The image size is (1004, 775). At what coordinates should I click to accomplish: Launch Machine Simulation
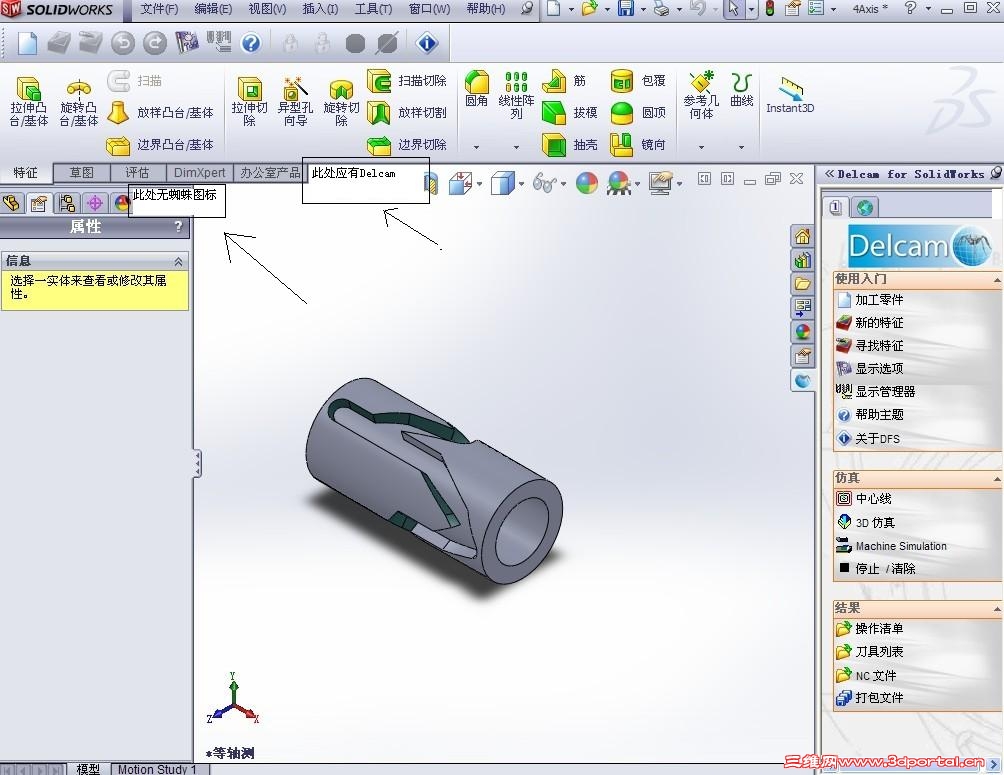[x=892, y=546]
